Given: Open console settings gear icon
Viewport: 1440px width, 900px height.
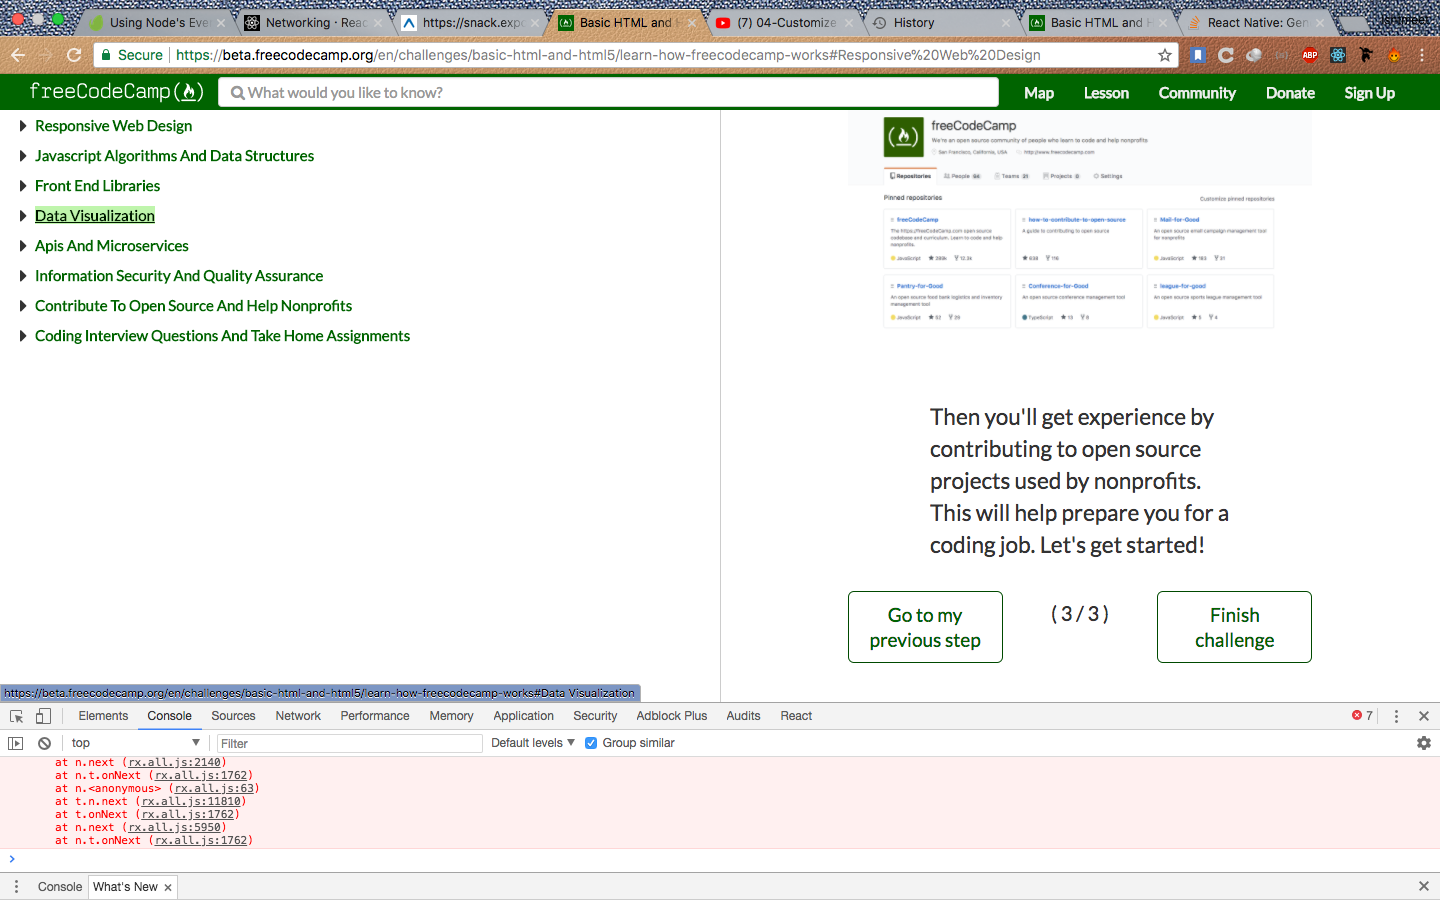Looking at the screenshot, I should pyautogui.click(x=1424, y=743).
